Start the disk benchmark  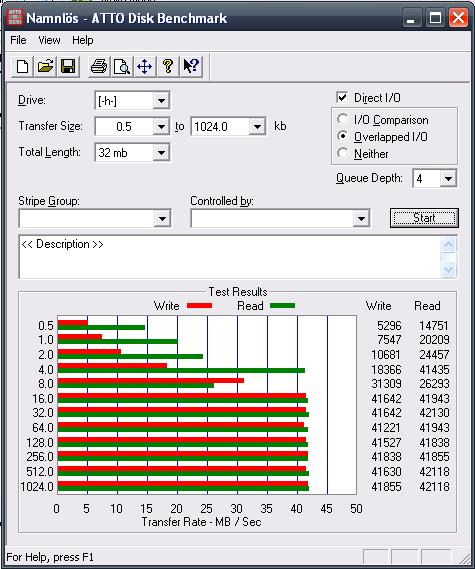[x=424, y=218]
